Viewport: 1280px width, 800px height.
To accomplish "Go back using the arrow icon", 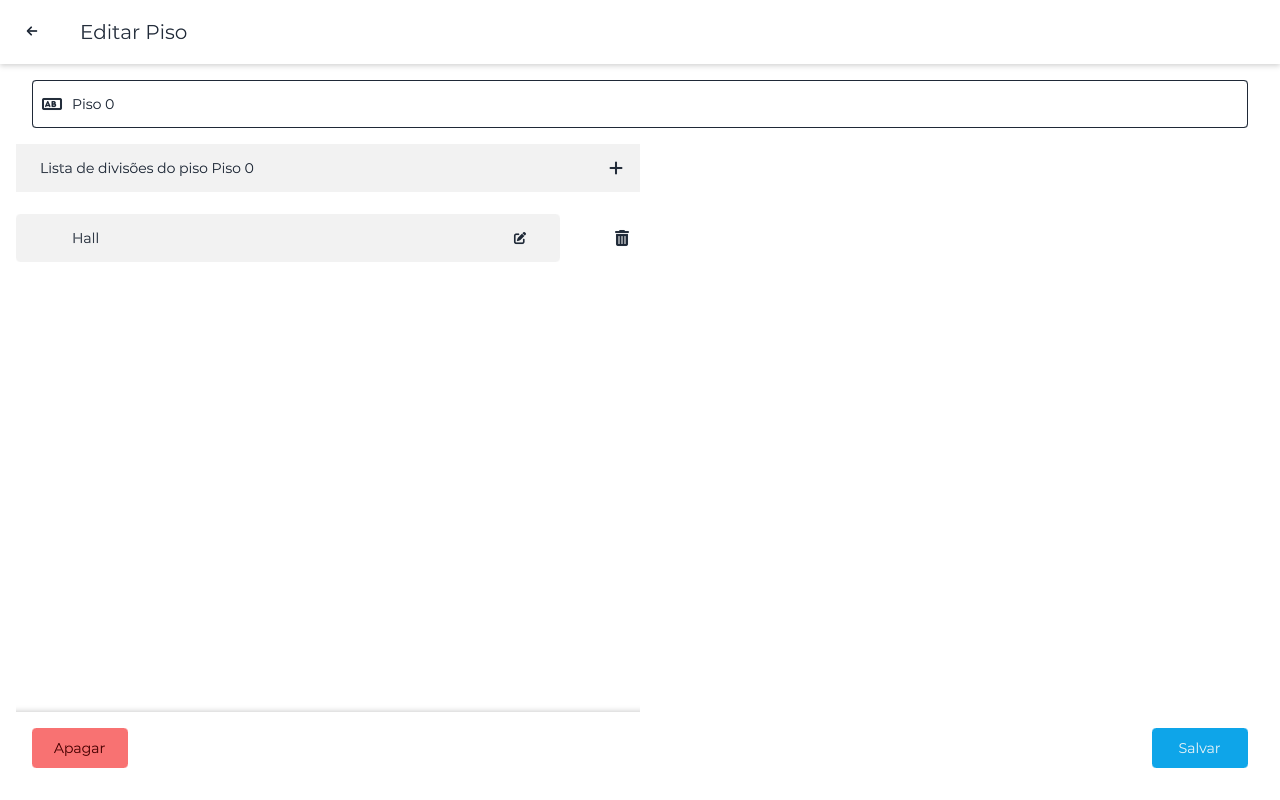I will [32, 32].
